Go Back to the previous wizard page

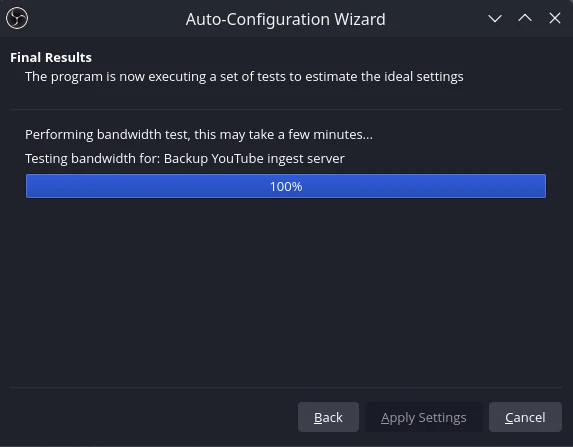click(x=328, y=417)
